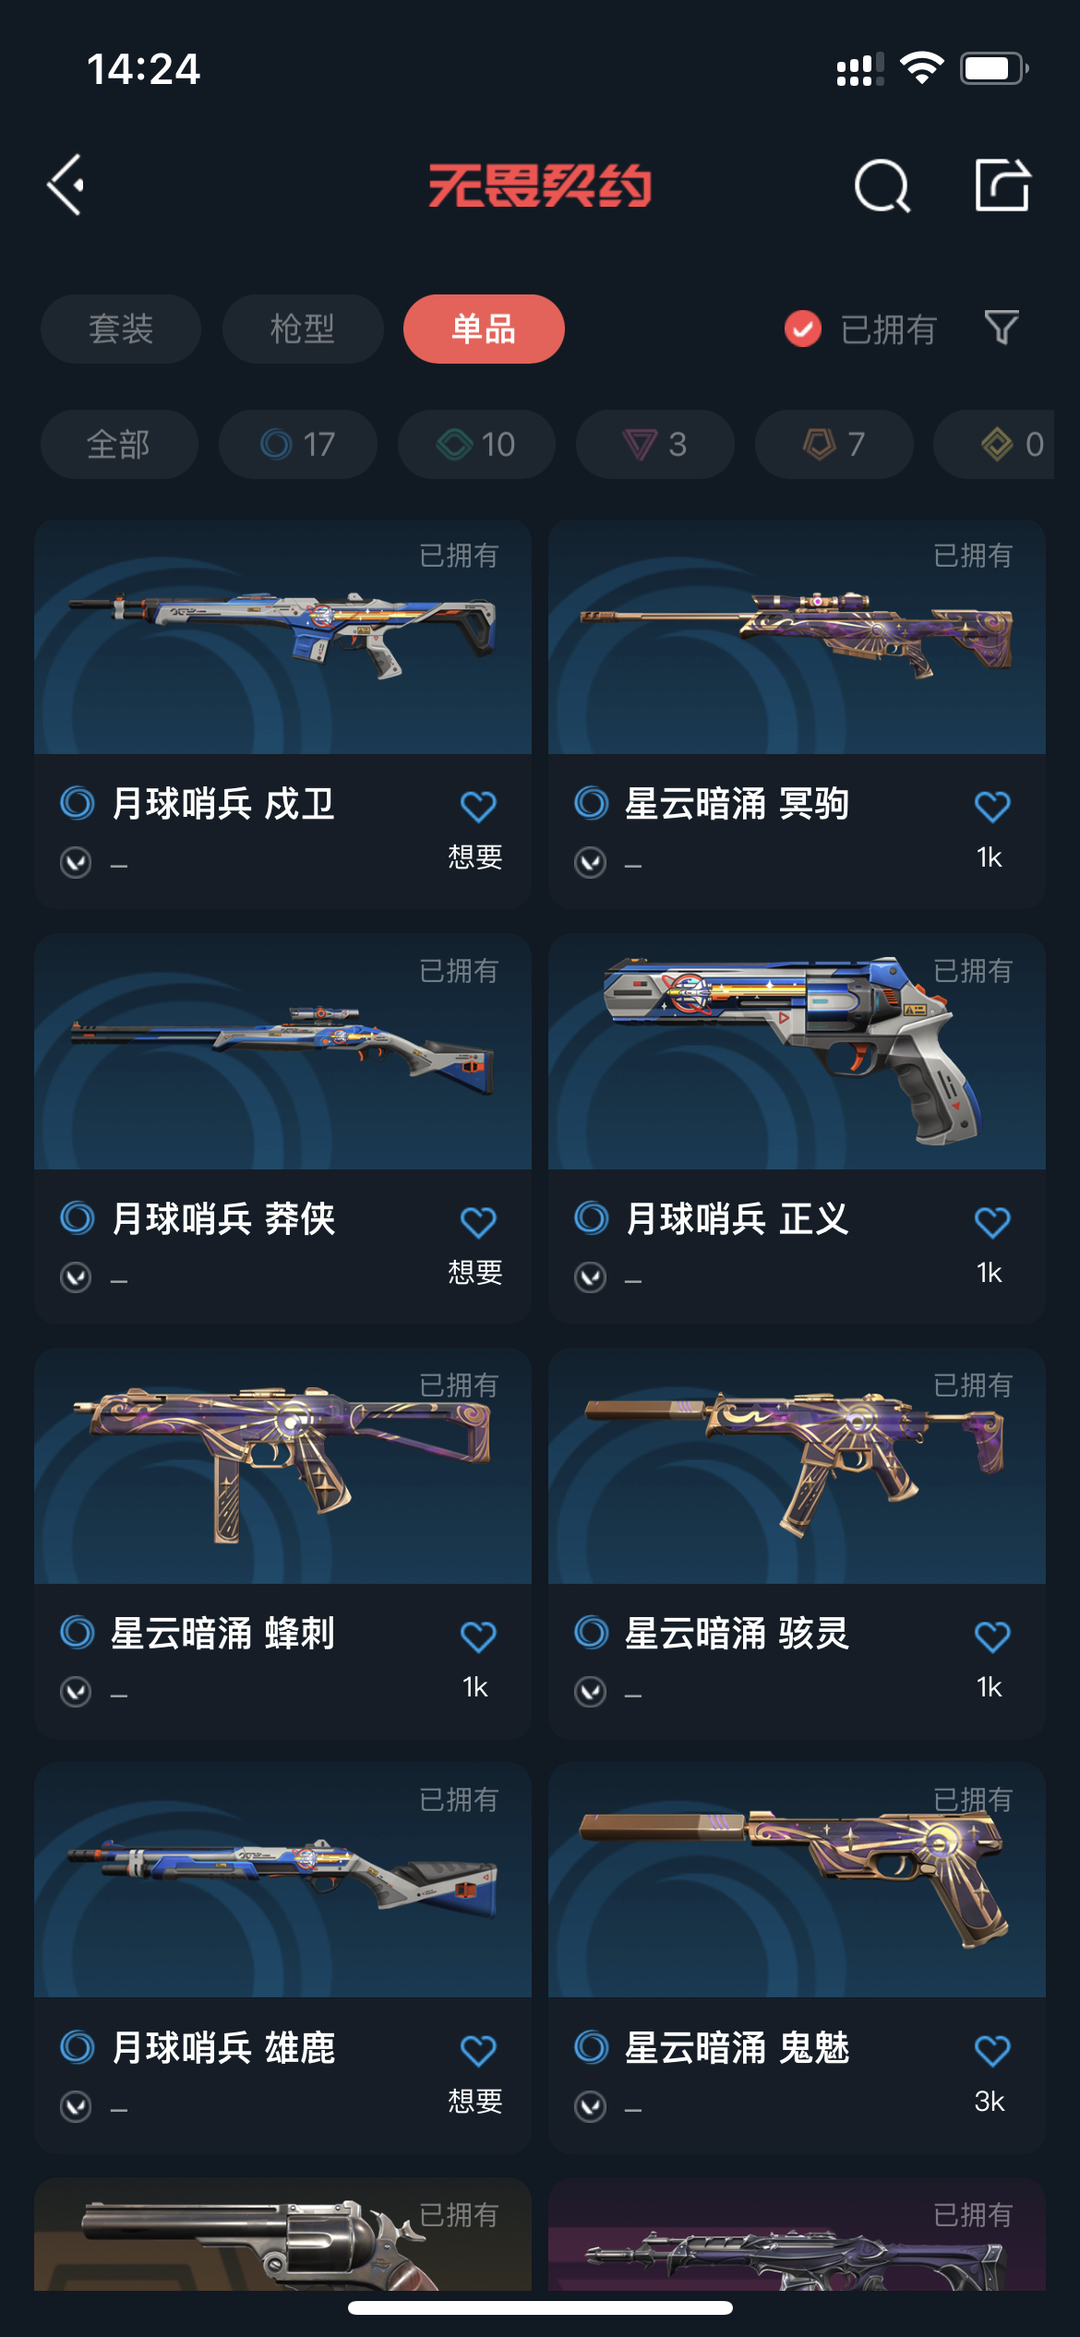Open the 星云暗涌 蜂刺 skin thumbnail

click(x=283, y=1466)
